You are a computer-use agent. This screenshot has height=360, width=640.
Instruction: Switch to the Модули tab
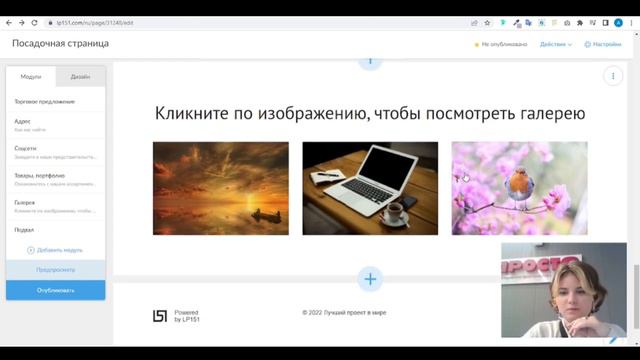(31, 76)
